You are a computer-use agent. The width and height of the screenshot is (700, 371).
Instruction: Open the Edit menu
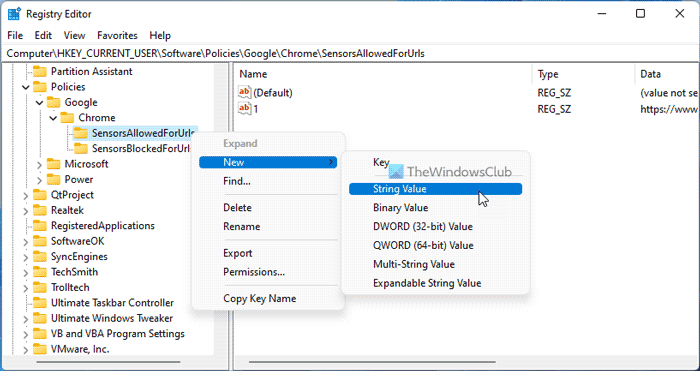coord(43,35)
